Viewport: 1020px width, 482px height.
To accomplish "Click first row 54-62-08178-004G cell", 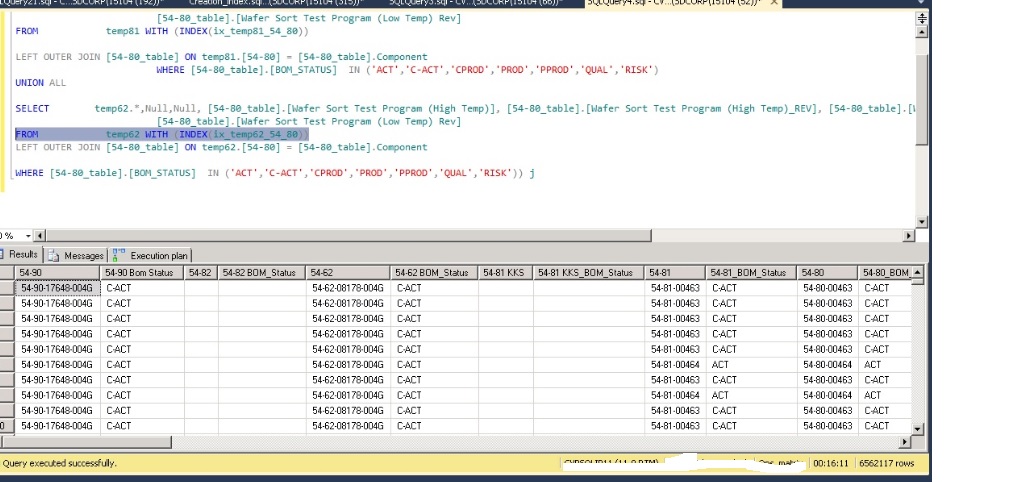I will pos(348,288).
